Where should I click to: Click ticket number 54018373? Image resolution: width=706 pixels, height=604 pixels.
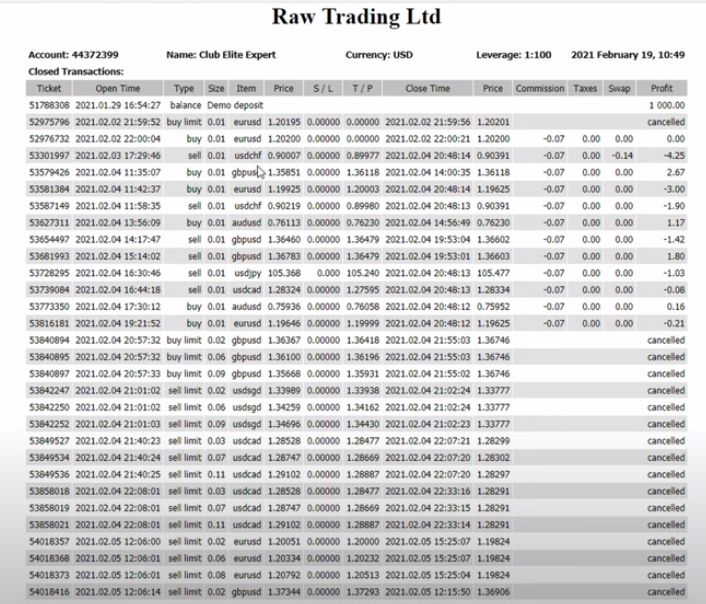50,575
